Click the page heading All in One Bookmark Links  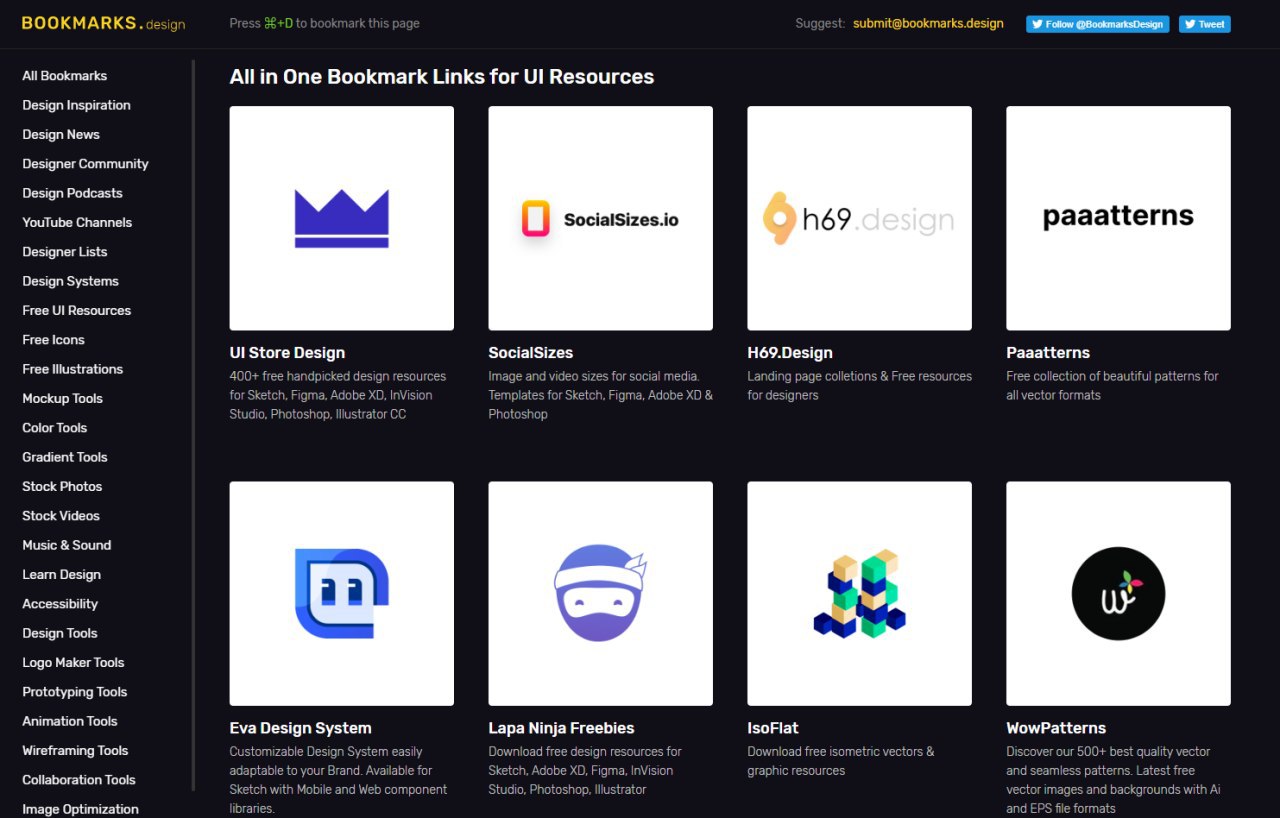coord(442,77)
